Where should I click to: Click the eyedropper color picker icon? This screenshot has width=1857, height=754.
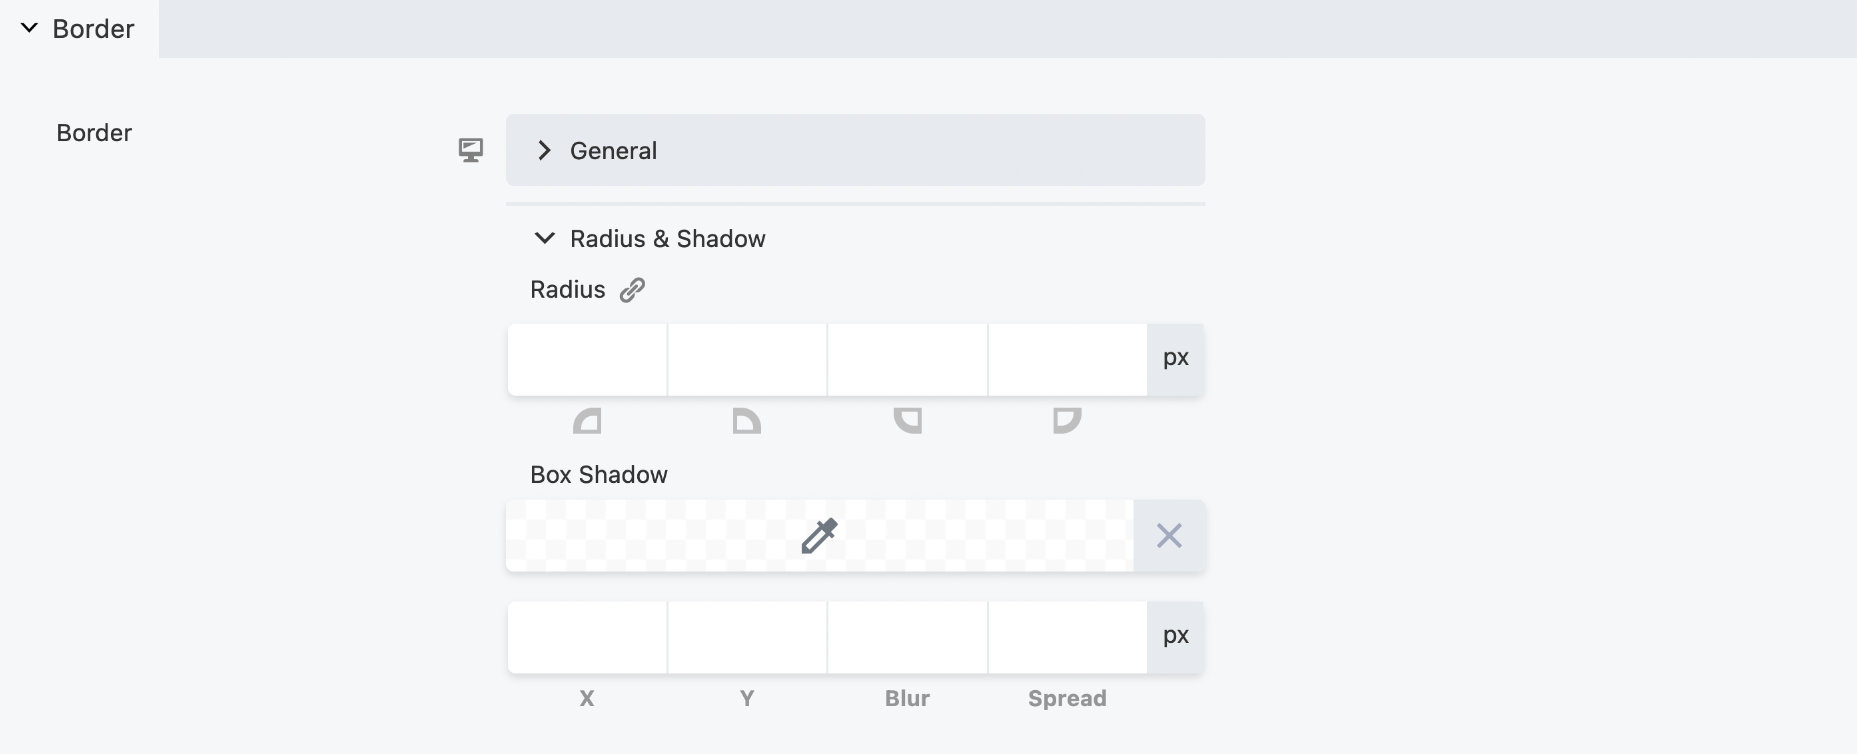819,536
